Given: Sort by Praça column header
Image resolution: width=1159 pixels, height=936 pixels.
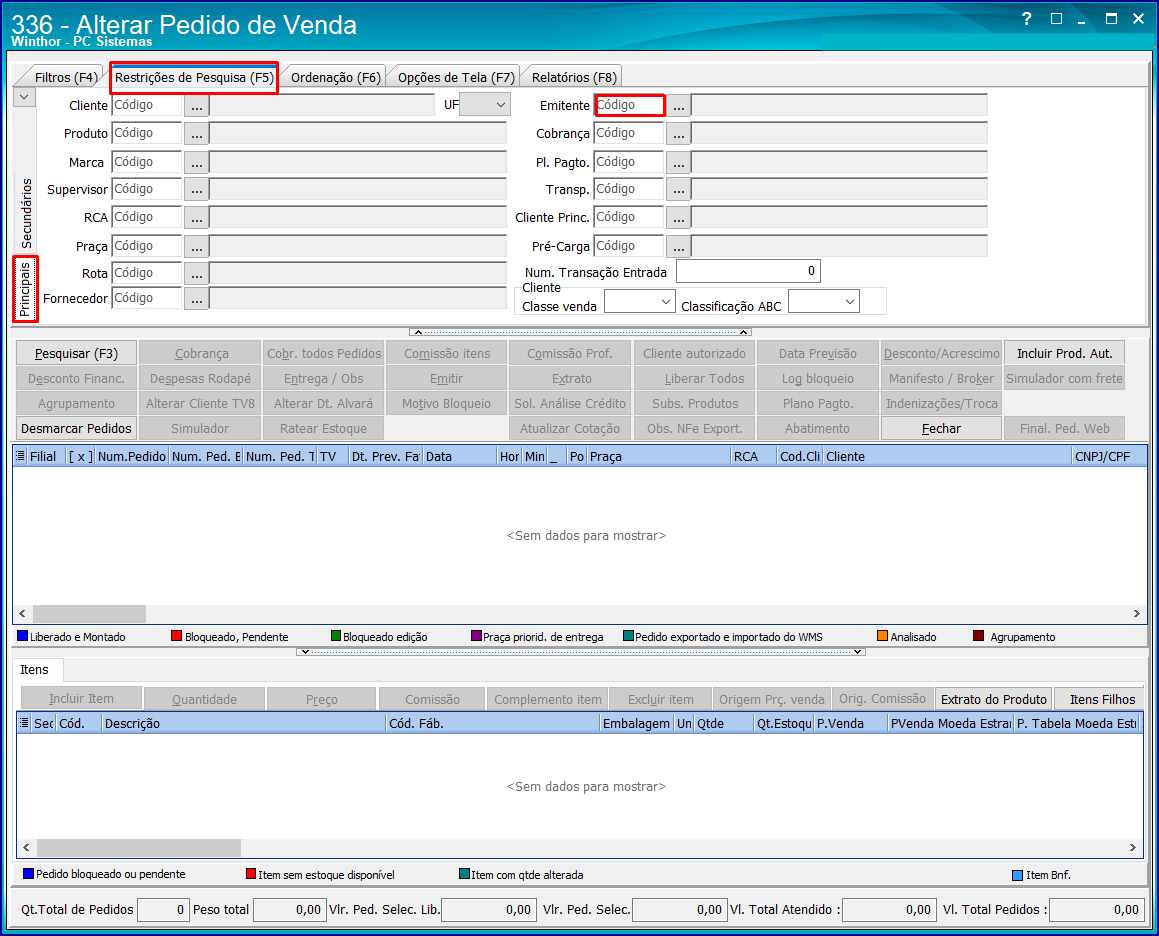Looking at the screenshot, I should pos(658,457).
